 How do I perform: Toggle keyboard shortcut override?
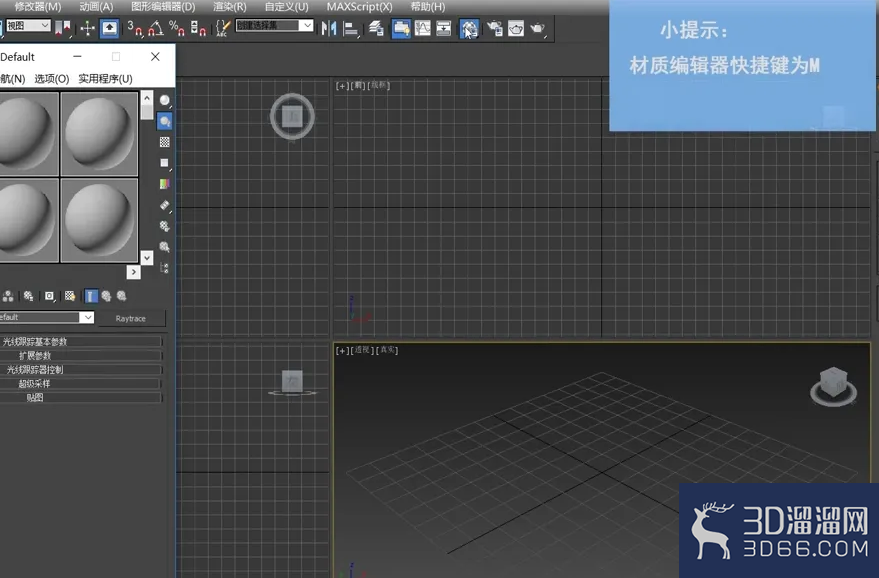click(x=109, y=28)
